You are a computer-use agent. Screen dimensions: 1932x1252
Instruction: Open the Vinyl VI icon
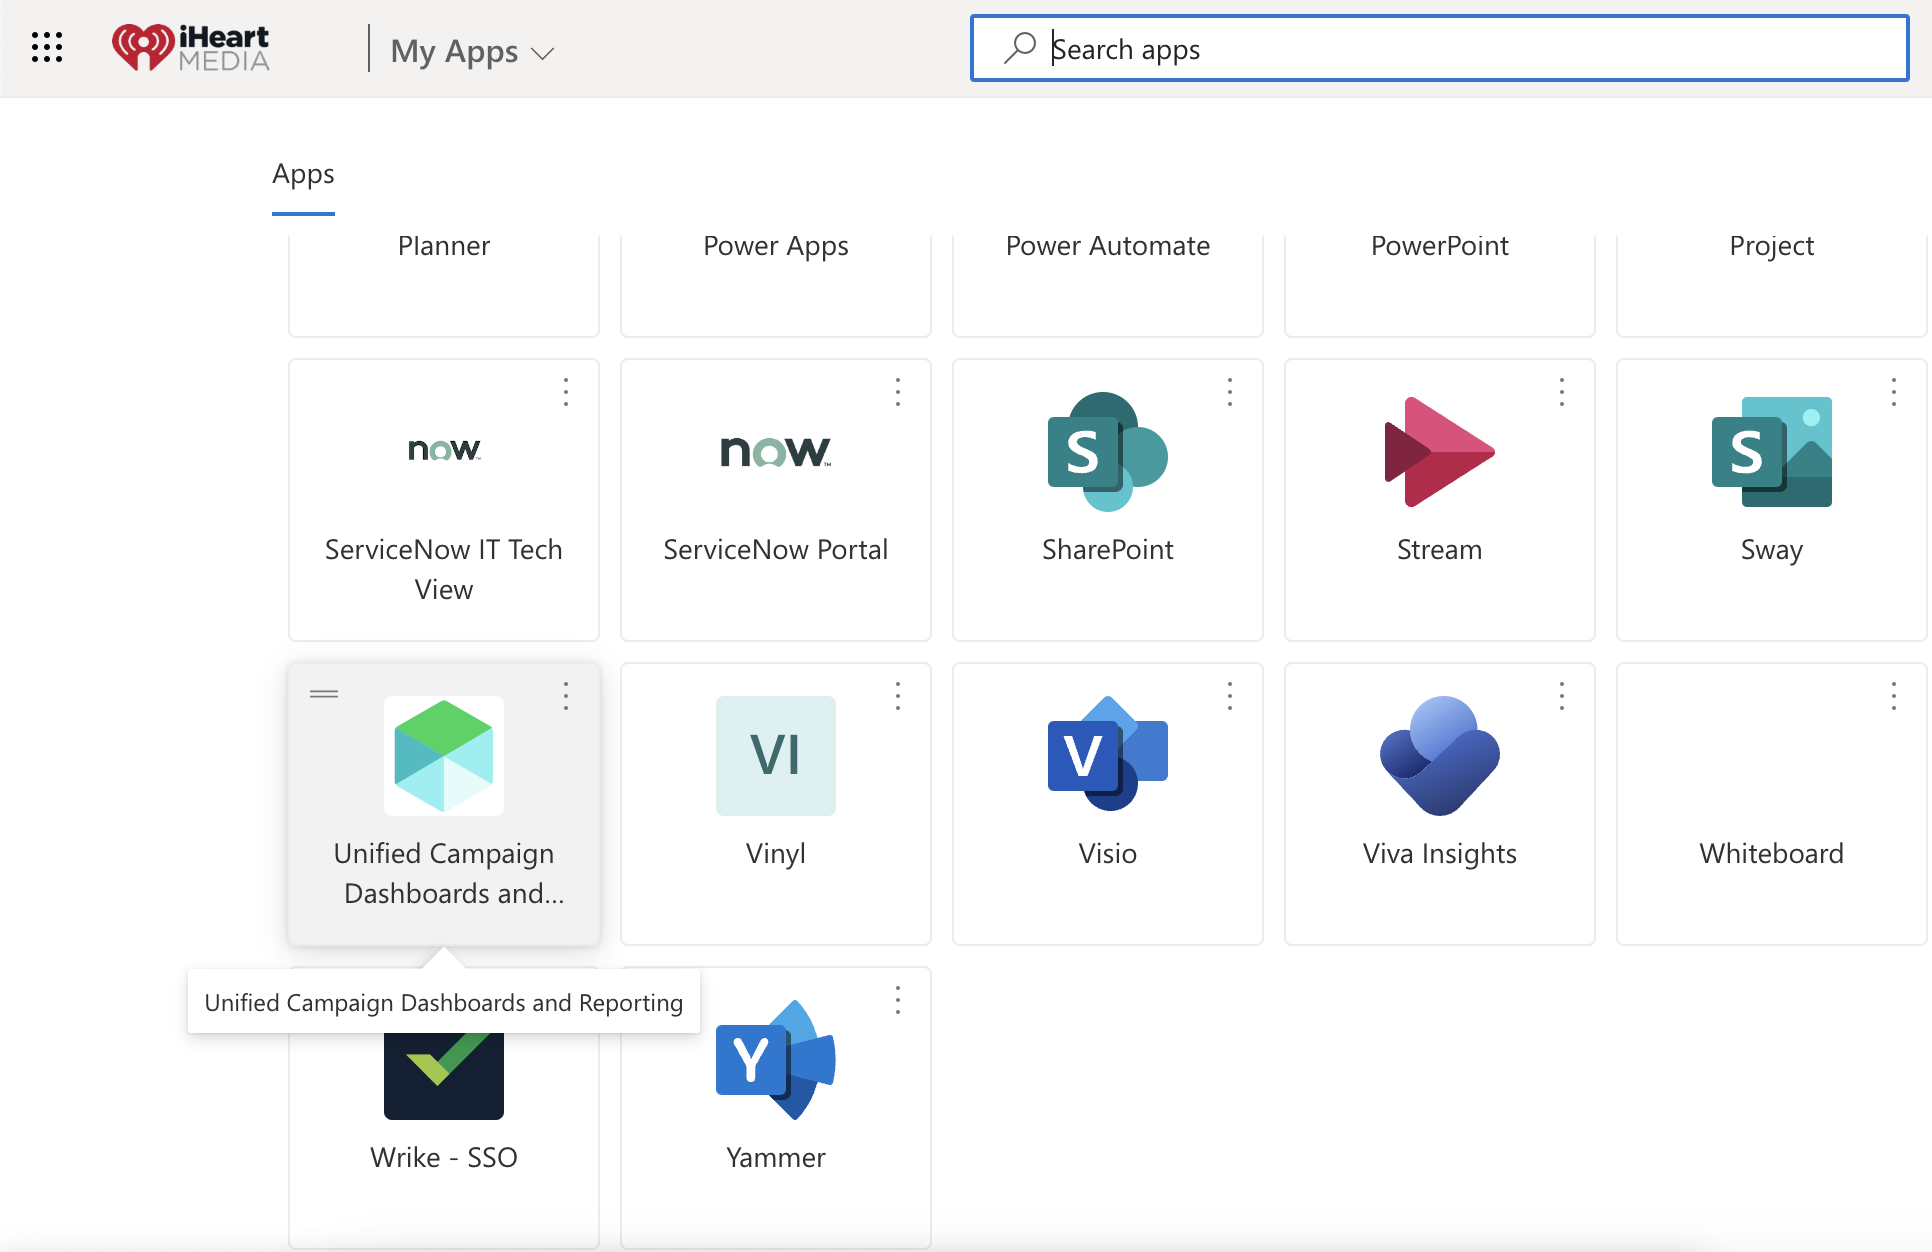coord(776,756)
